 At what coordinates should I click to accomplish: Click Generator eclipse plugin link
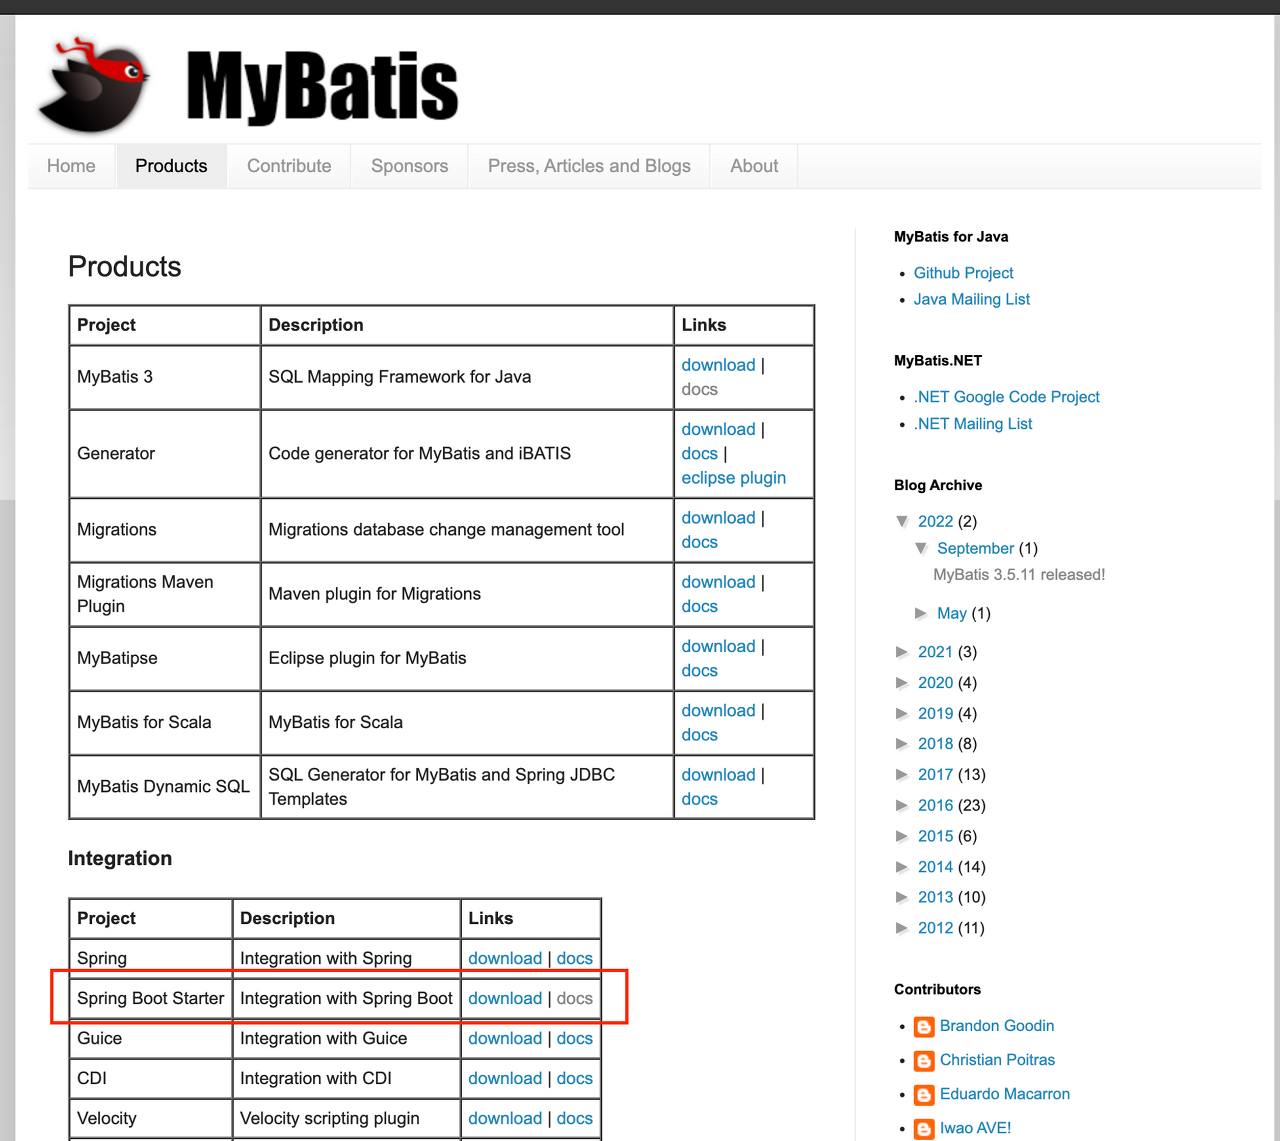(733, 478)
